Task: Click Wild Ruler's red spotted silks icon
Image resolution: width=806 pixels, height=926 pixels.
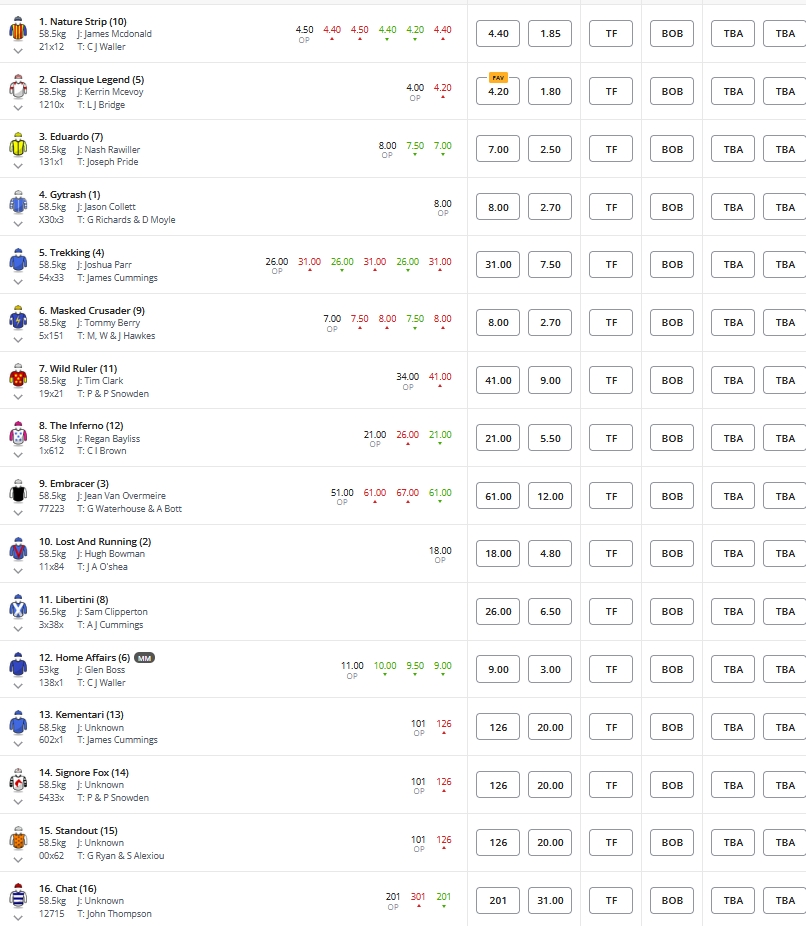Action: pos(18,376)
